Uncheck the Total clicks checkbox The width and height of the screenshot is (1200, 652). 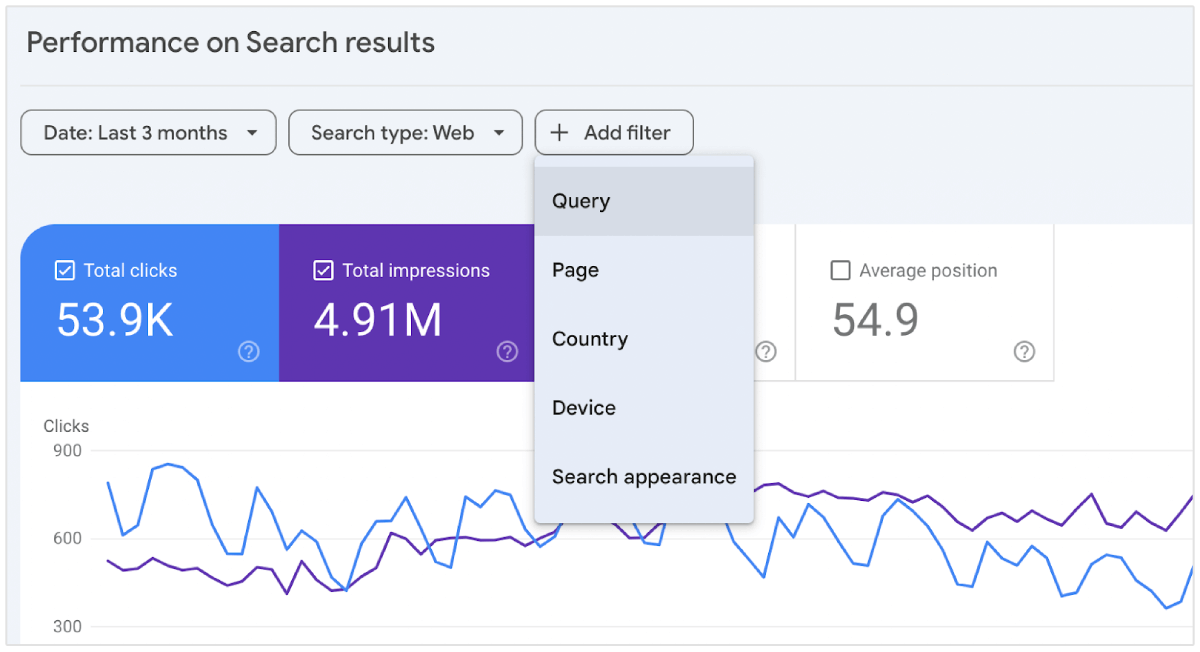tap(65, 270)
